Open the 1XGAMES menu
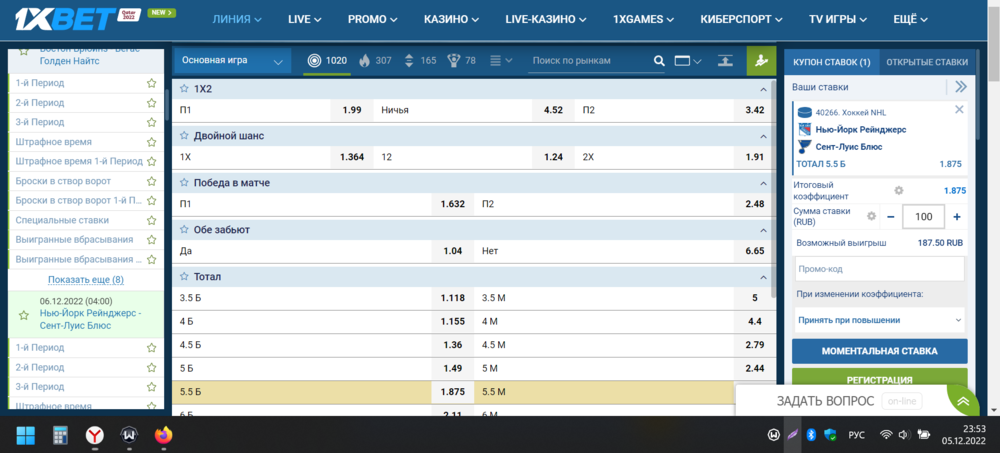The height and width of the screenshot is (453, 1000). pos(643,19)
